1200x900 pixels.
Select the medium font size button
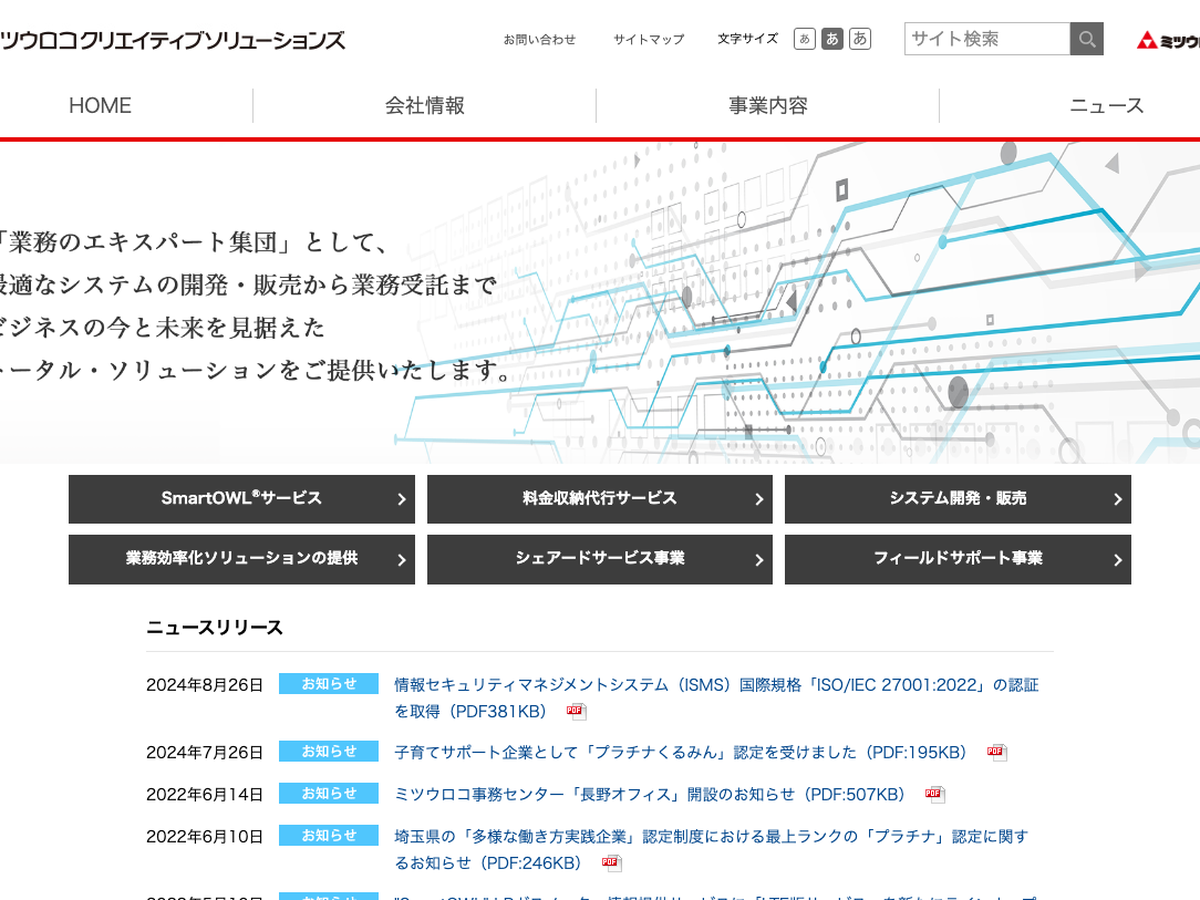pyautogui.click(x=832, y=39)
